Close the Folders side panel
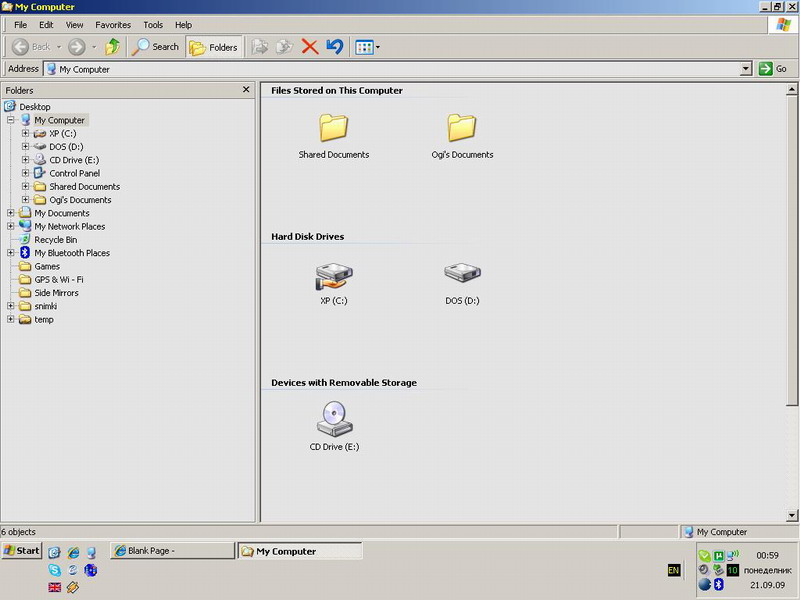The width and height of the screenshot is (800, 600). point(246,90)
